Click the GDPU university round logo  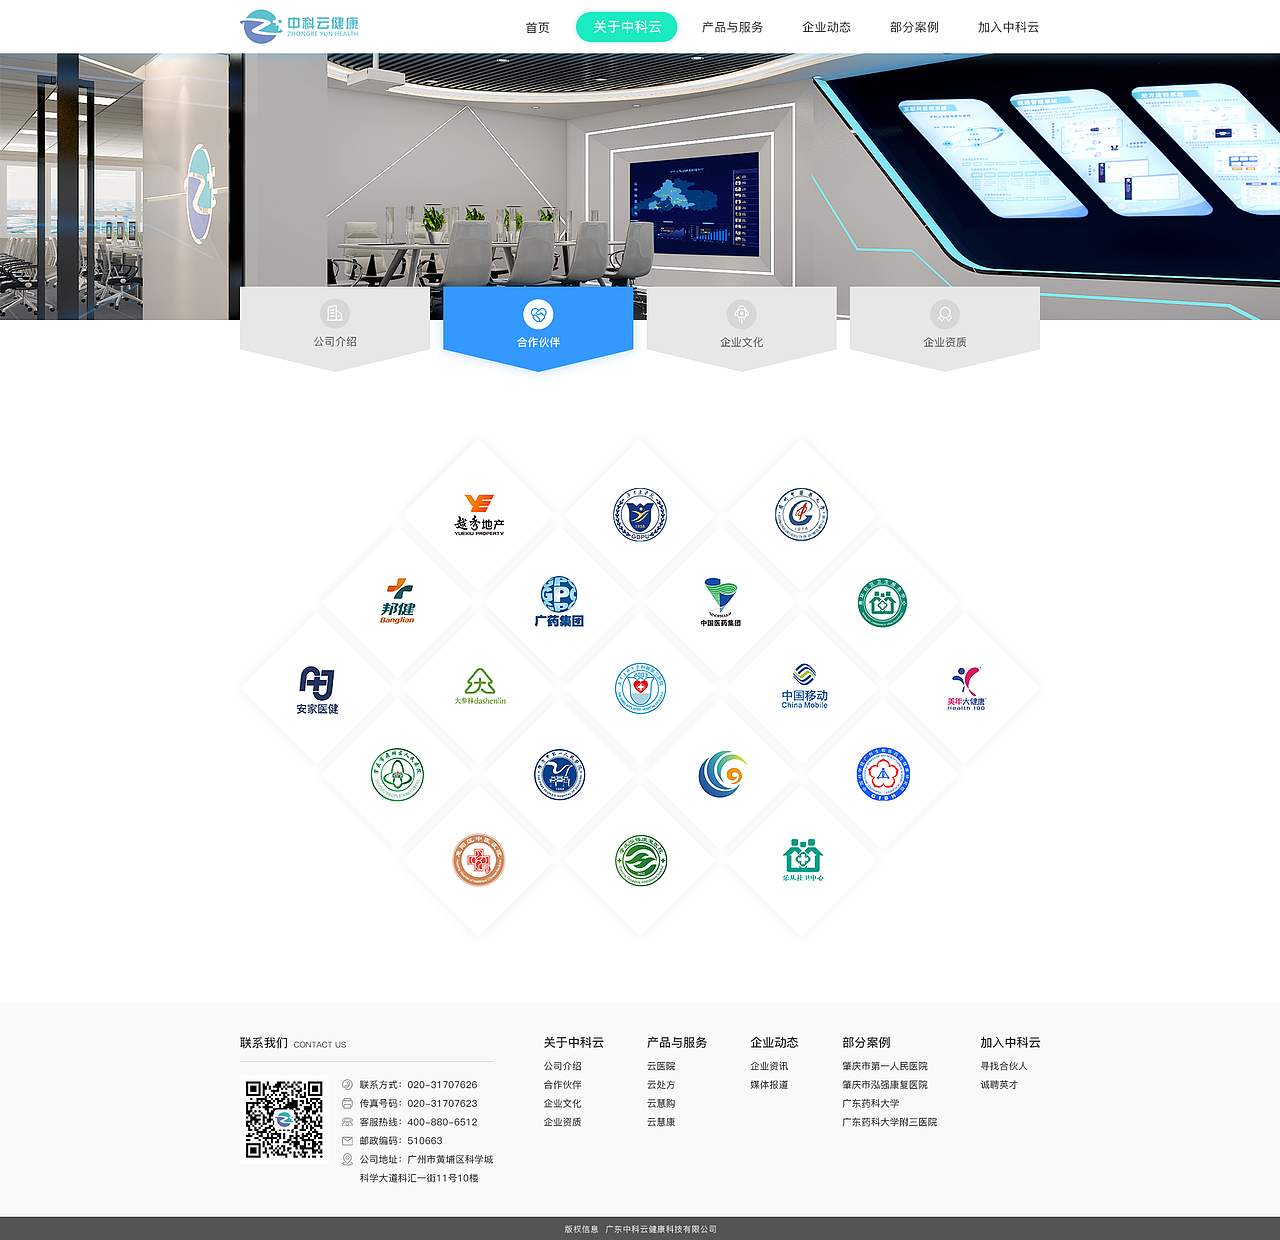click(640, 515)
